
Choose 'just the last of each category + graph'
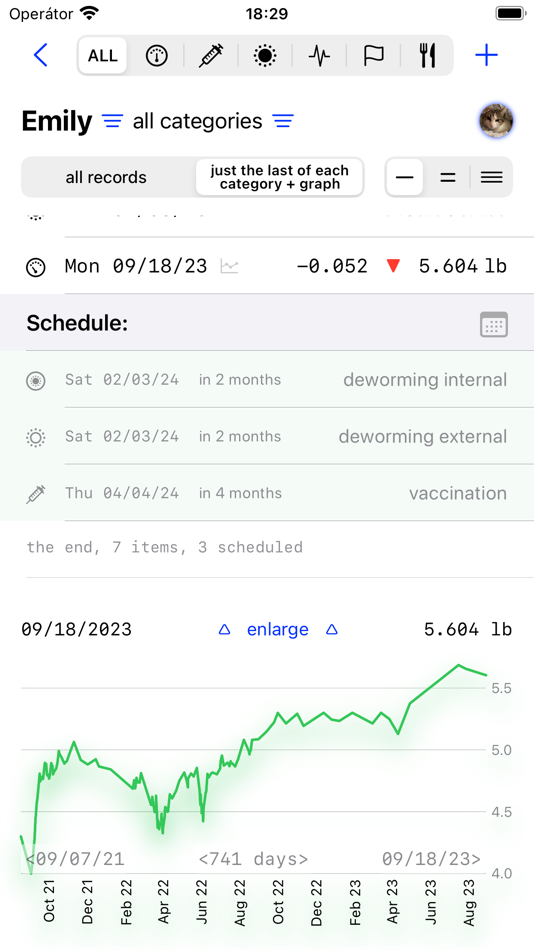click(x=279, y=178)
